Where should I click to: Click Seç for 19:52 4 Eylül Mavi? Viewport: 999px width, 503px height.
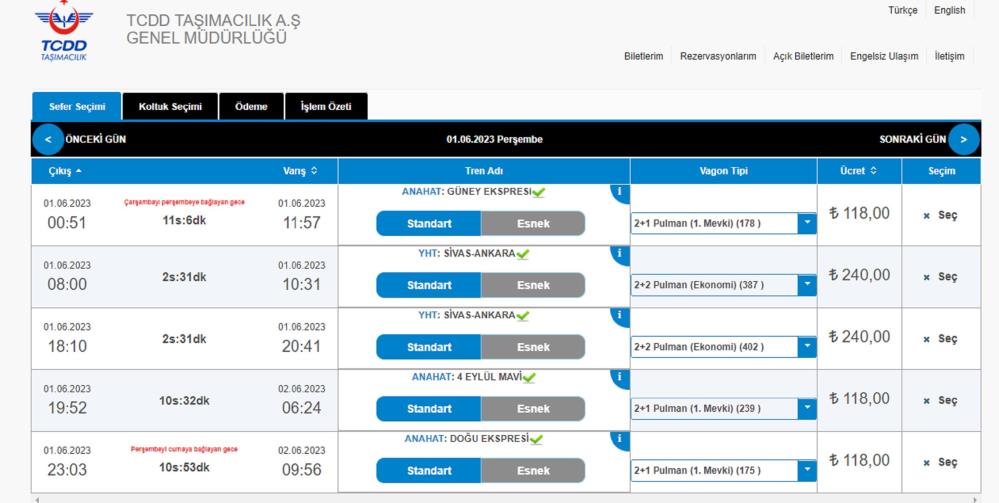click(x=940, y=400)
